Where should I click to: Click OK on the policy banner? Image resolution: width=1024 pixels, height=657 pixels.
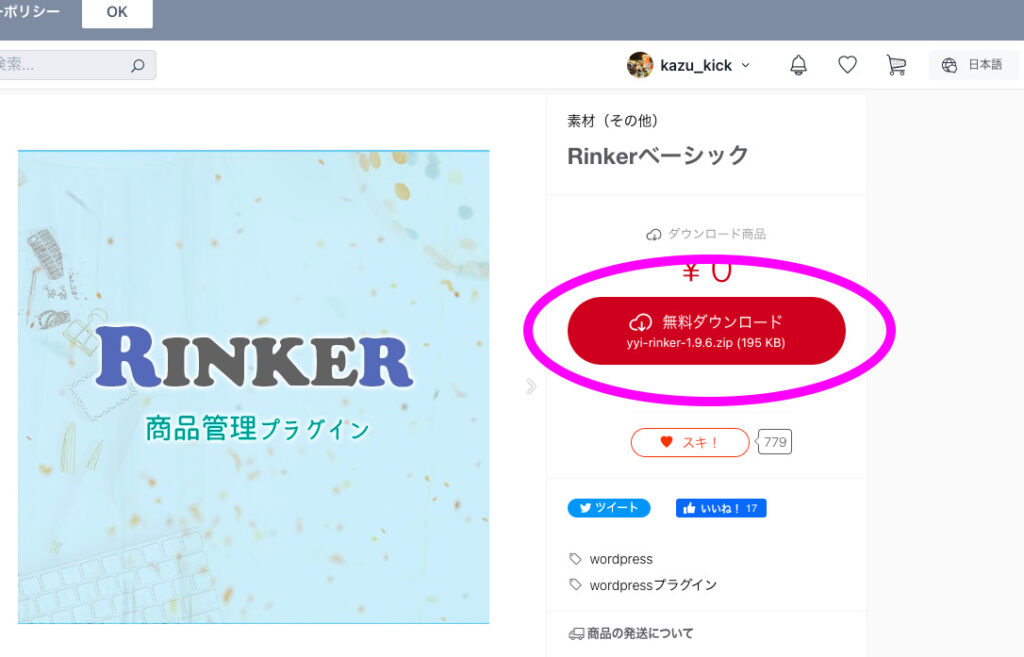pyautogui.click(x=117, y=12)
